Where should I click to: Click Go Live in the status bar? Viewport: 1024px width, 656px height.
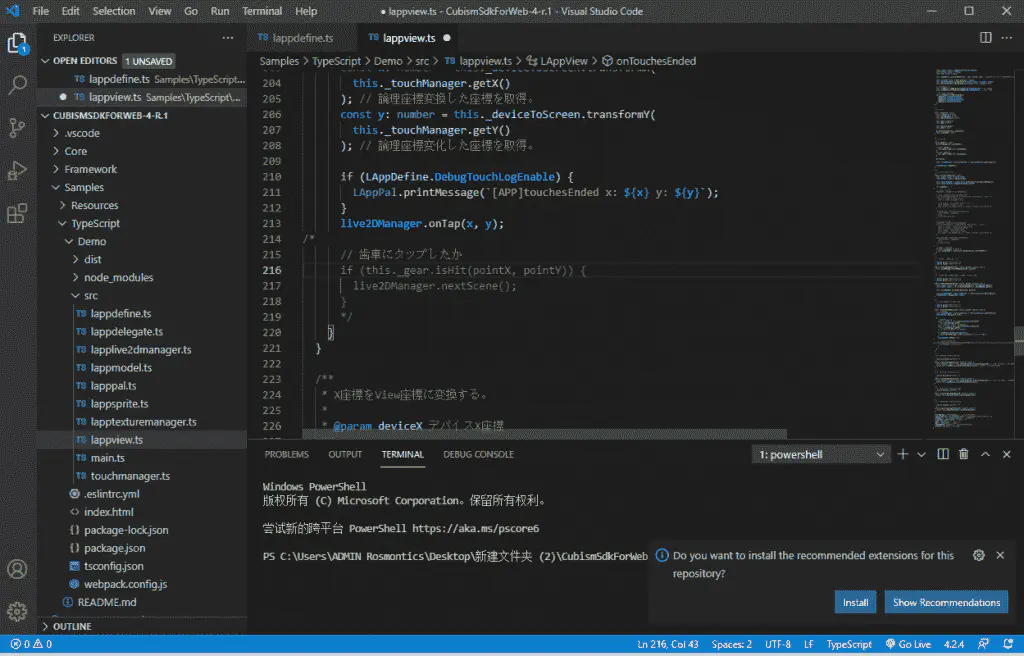(908, 644)
